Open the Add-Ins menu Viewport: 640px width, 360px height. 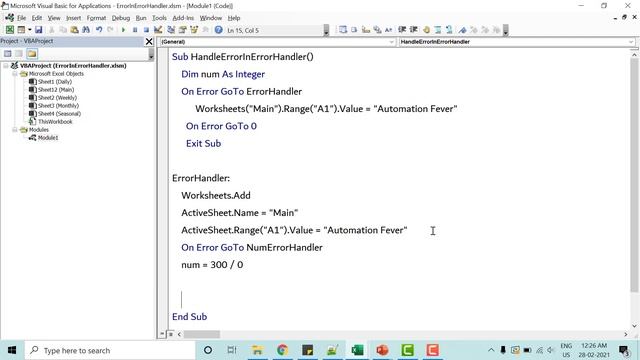point(183,18)
